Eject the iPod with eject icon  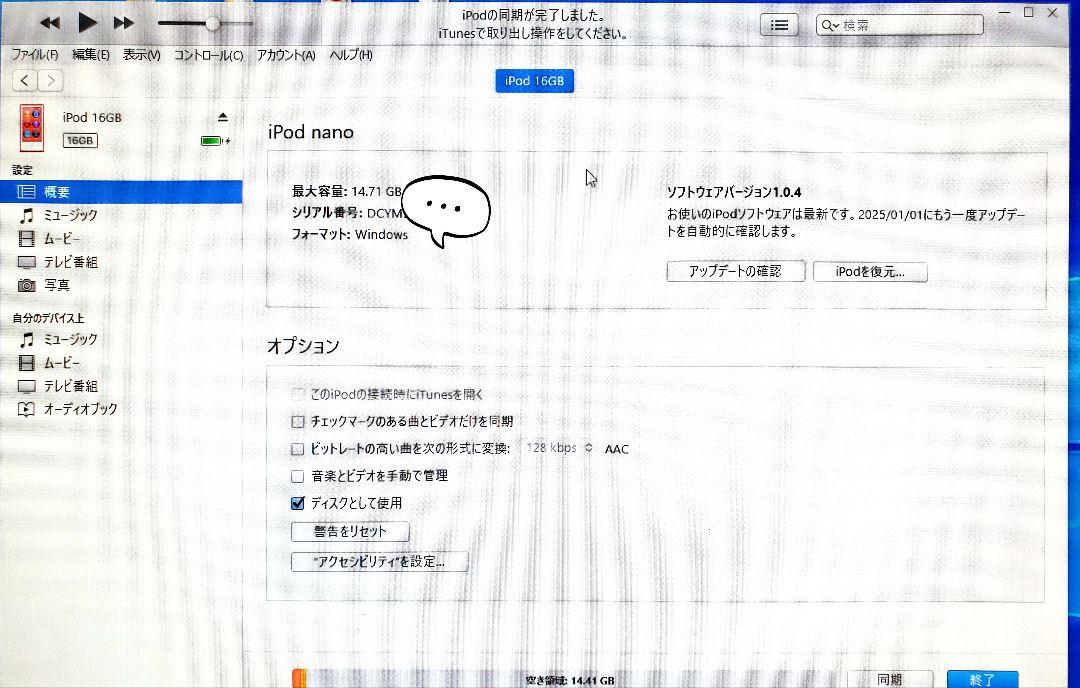tap(222, 117)
